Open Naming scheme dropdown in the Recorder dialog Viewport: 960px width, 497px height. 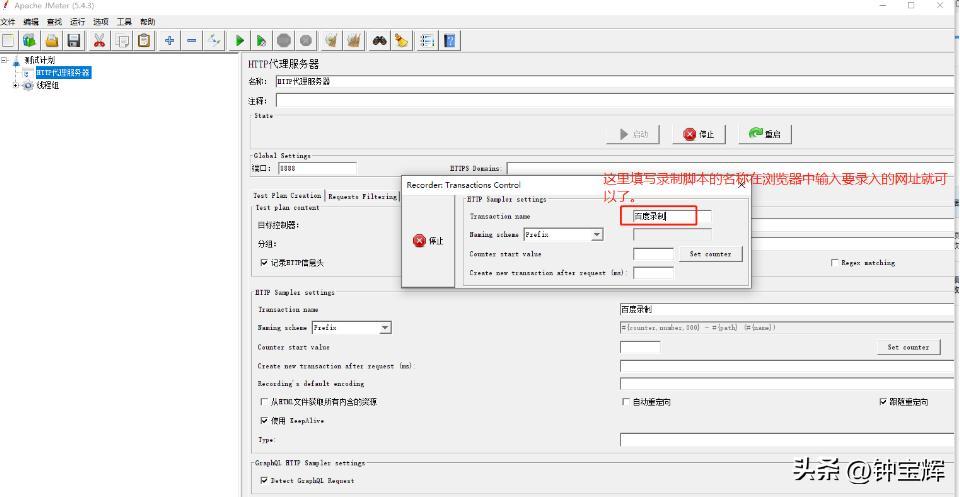(x=597, y=235)
